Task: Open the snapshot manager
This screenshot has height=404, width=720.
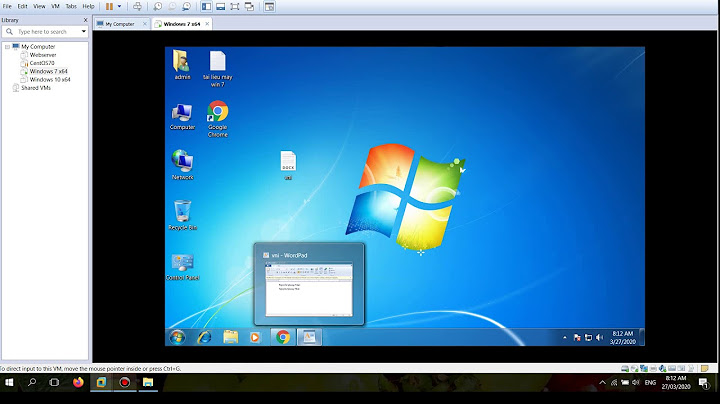Action: 186,6
